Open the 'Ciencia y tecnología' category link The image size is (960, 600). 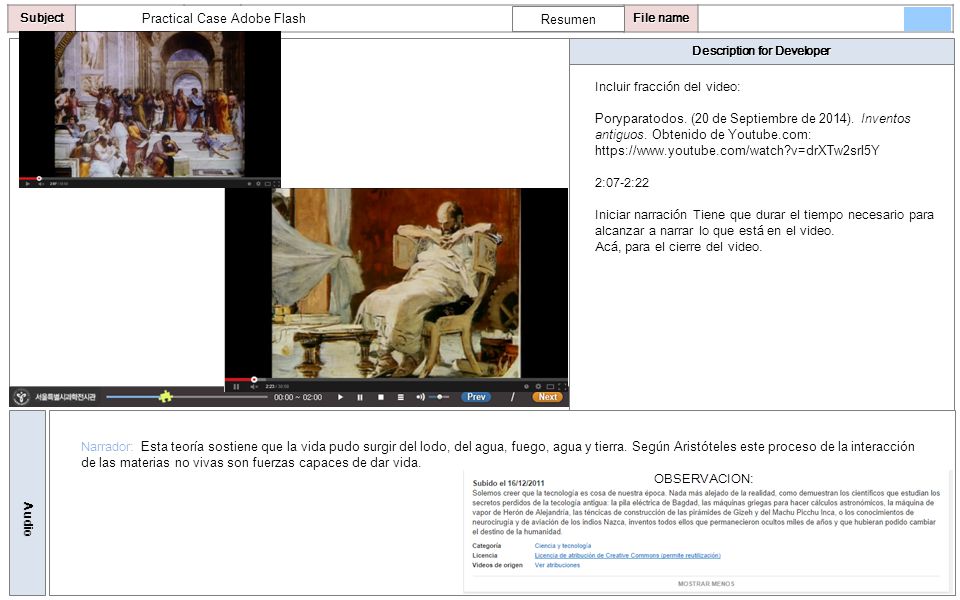tap(563, 546)
